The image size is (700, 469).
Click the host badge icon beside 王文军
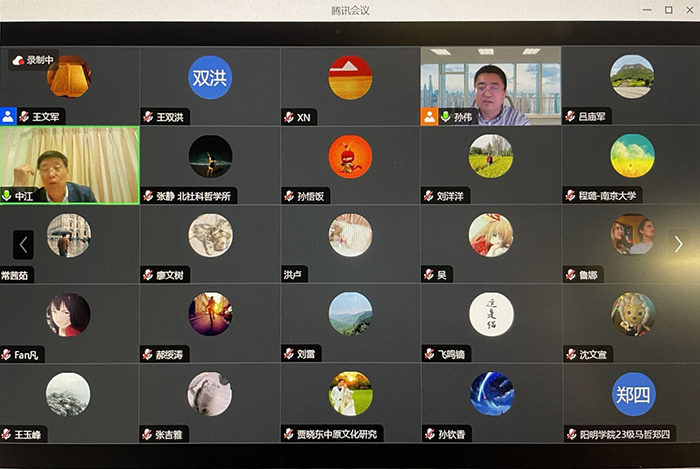point(9,116)
